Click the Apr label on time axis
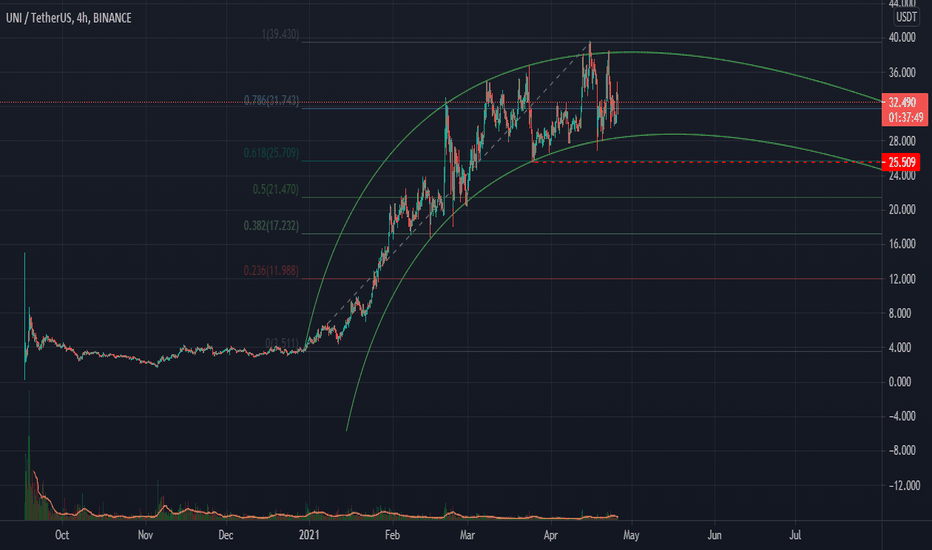 tap(550, 535)
